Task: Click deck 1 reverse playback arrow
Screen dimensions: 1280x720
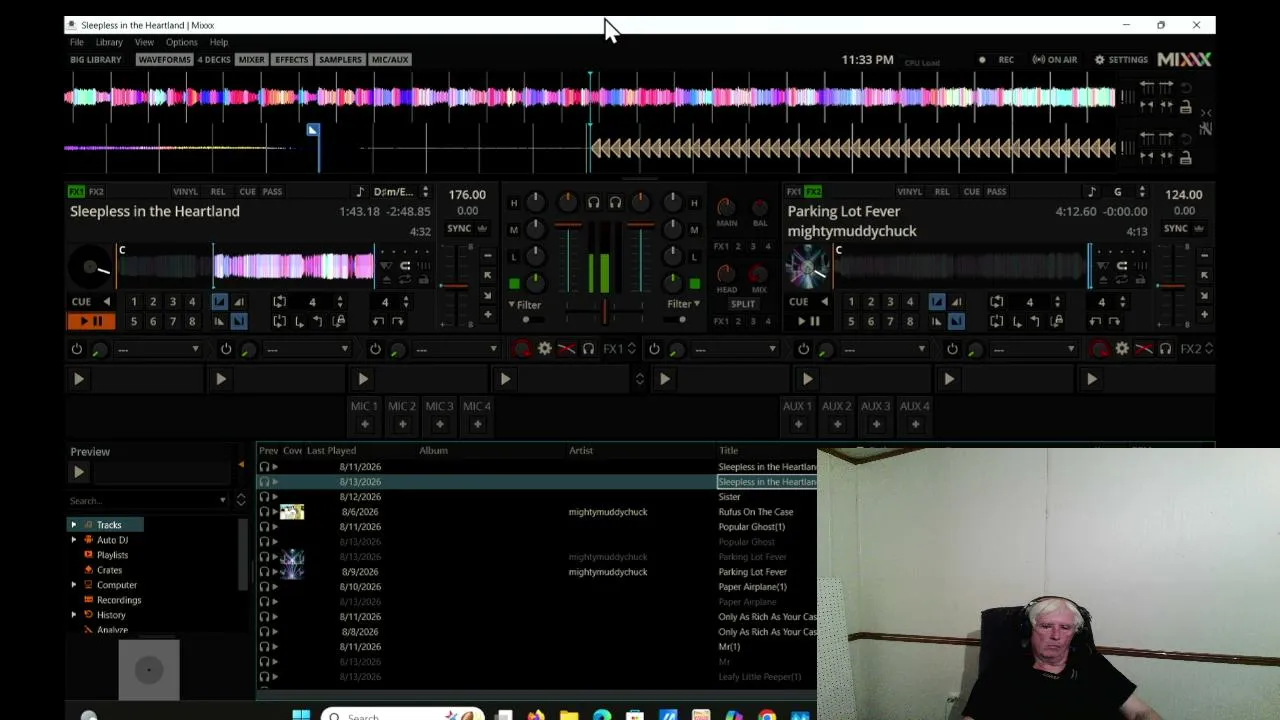Action: (x=106, y=301)
